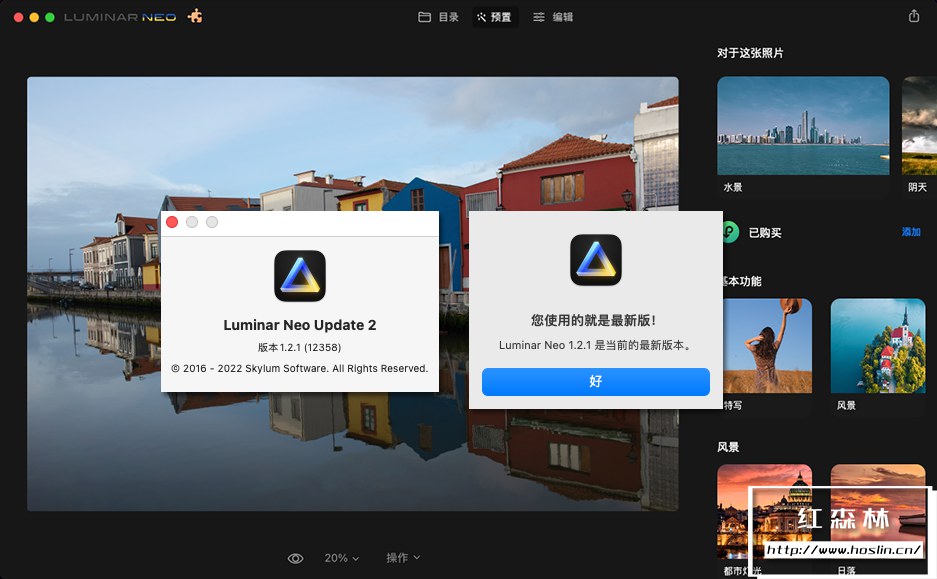Click the Luminar Neo logo text
Screen dimensions: 937x579
point(120,17)
